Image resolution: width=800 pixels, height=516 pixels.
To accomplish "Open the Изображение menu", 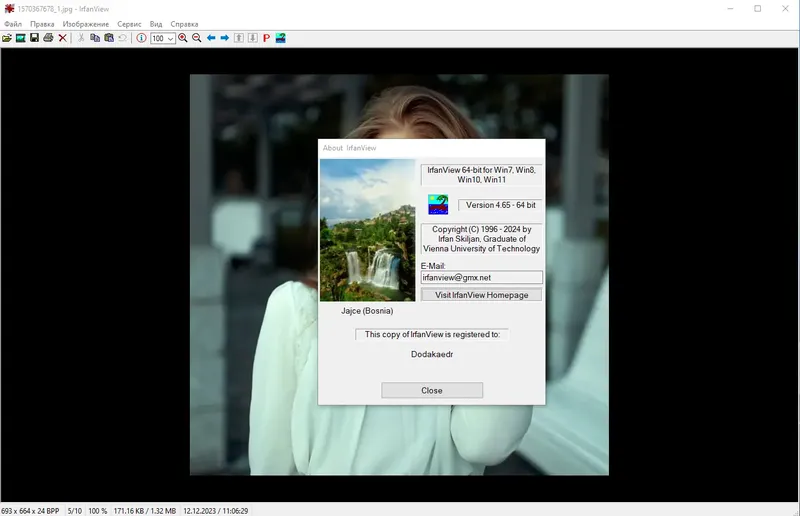I will tap(86, 24).
